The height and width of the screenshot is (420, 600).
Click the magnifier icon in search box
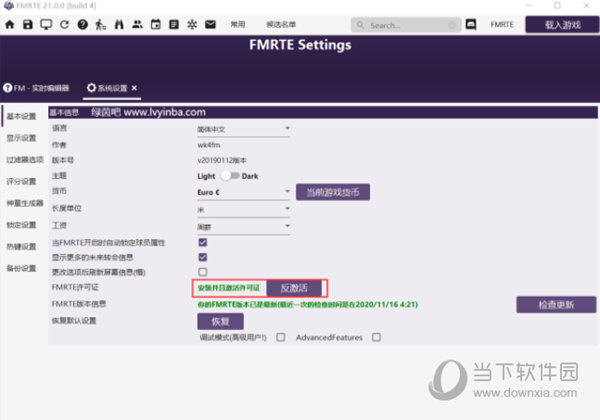pyautogui.click(x=360, y=25)
